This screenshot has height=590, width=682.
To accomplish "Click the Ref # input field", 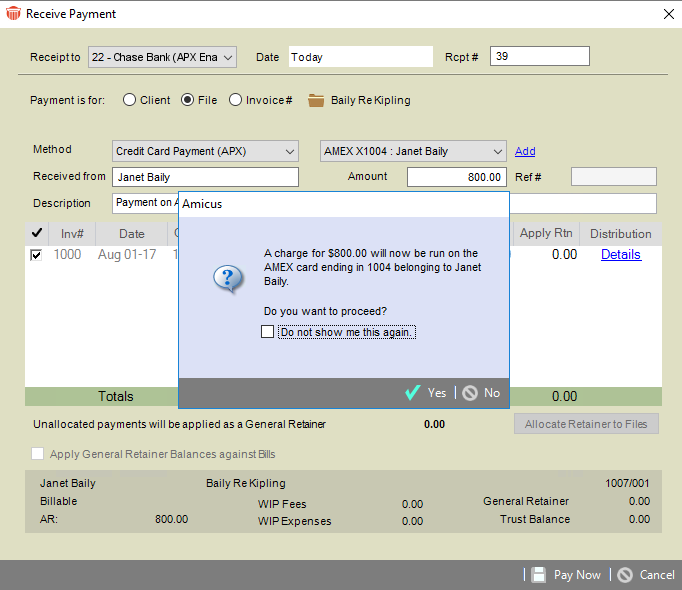I will 614,177.
